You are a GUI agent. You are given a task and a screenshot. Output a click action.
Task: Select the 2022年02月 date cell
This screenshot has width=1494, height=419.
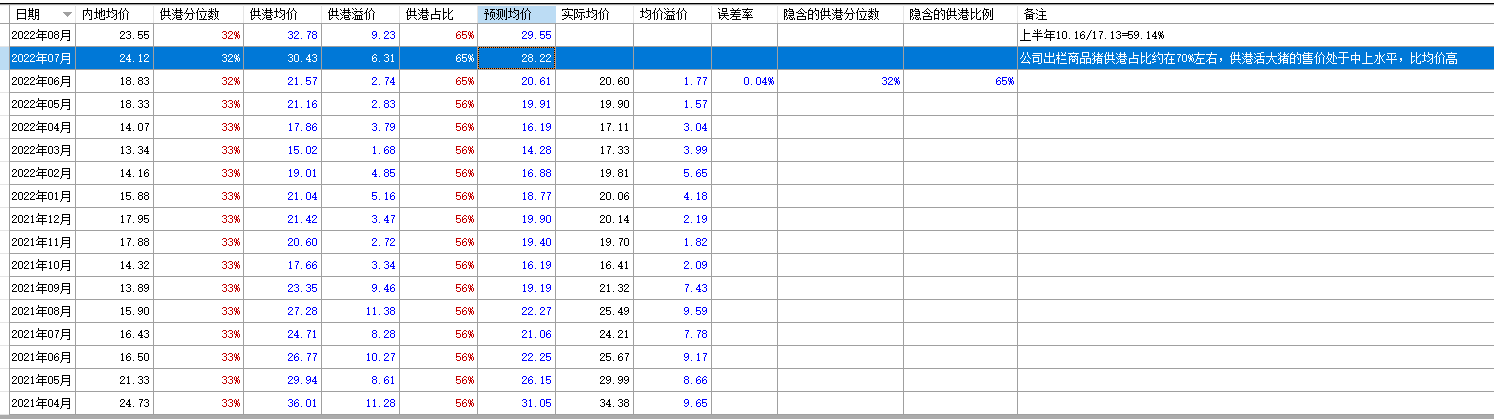(43, 173)
